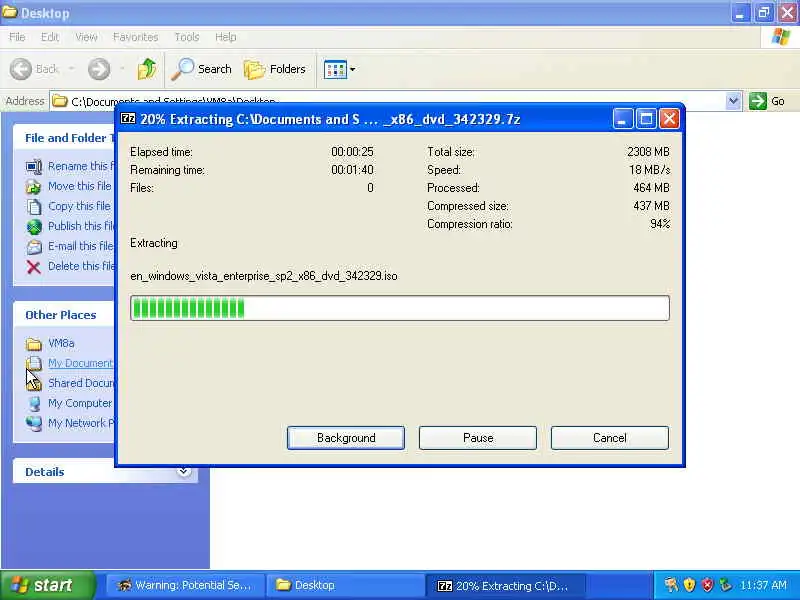Screen dimensions: 800x600
Task: Click the VM8a folder icon
Action: (34, 344)
